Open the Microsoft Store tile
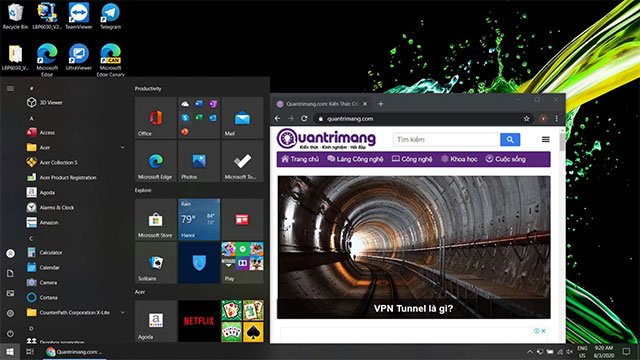Image resolution: width=640 pixels, height=360 pixels. click(156, 220)
